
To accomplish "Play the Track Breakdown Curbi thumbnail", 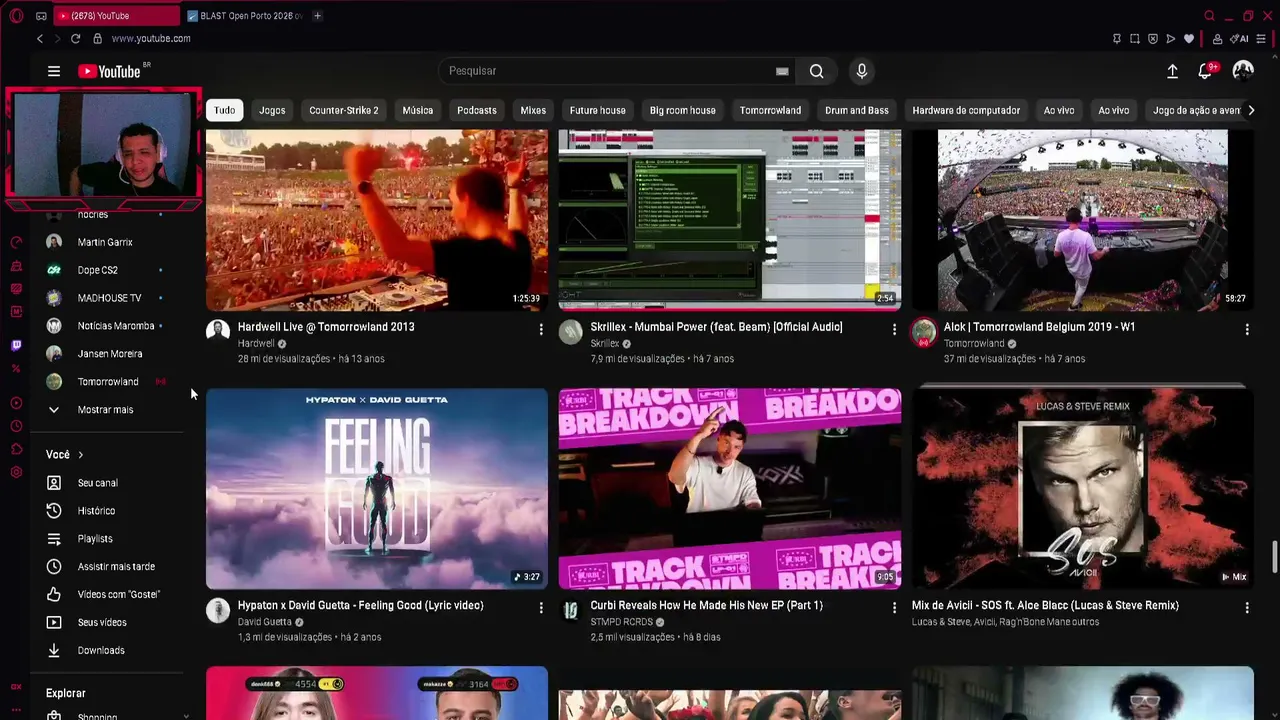I will pyautogui.click(x=730, y=489).
